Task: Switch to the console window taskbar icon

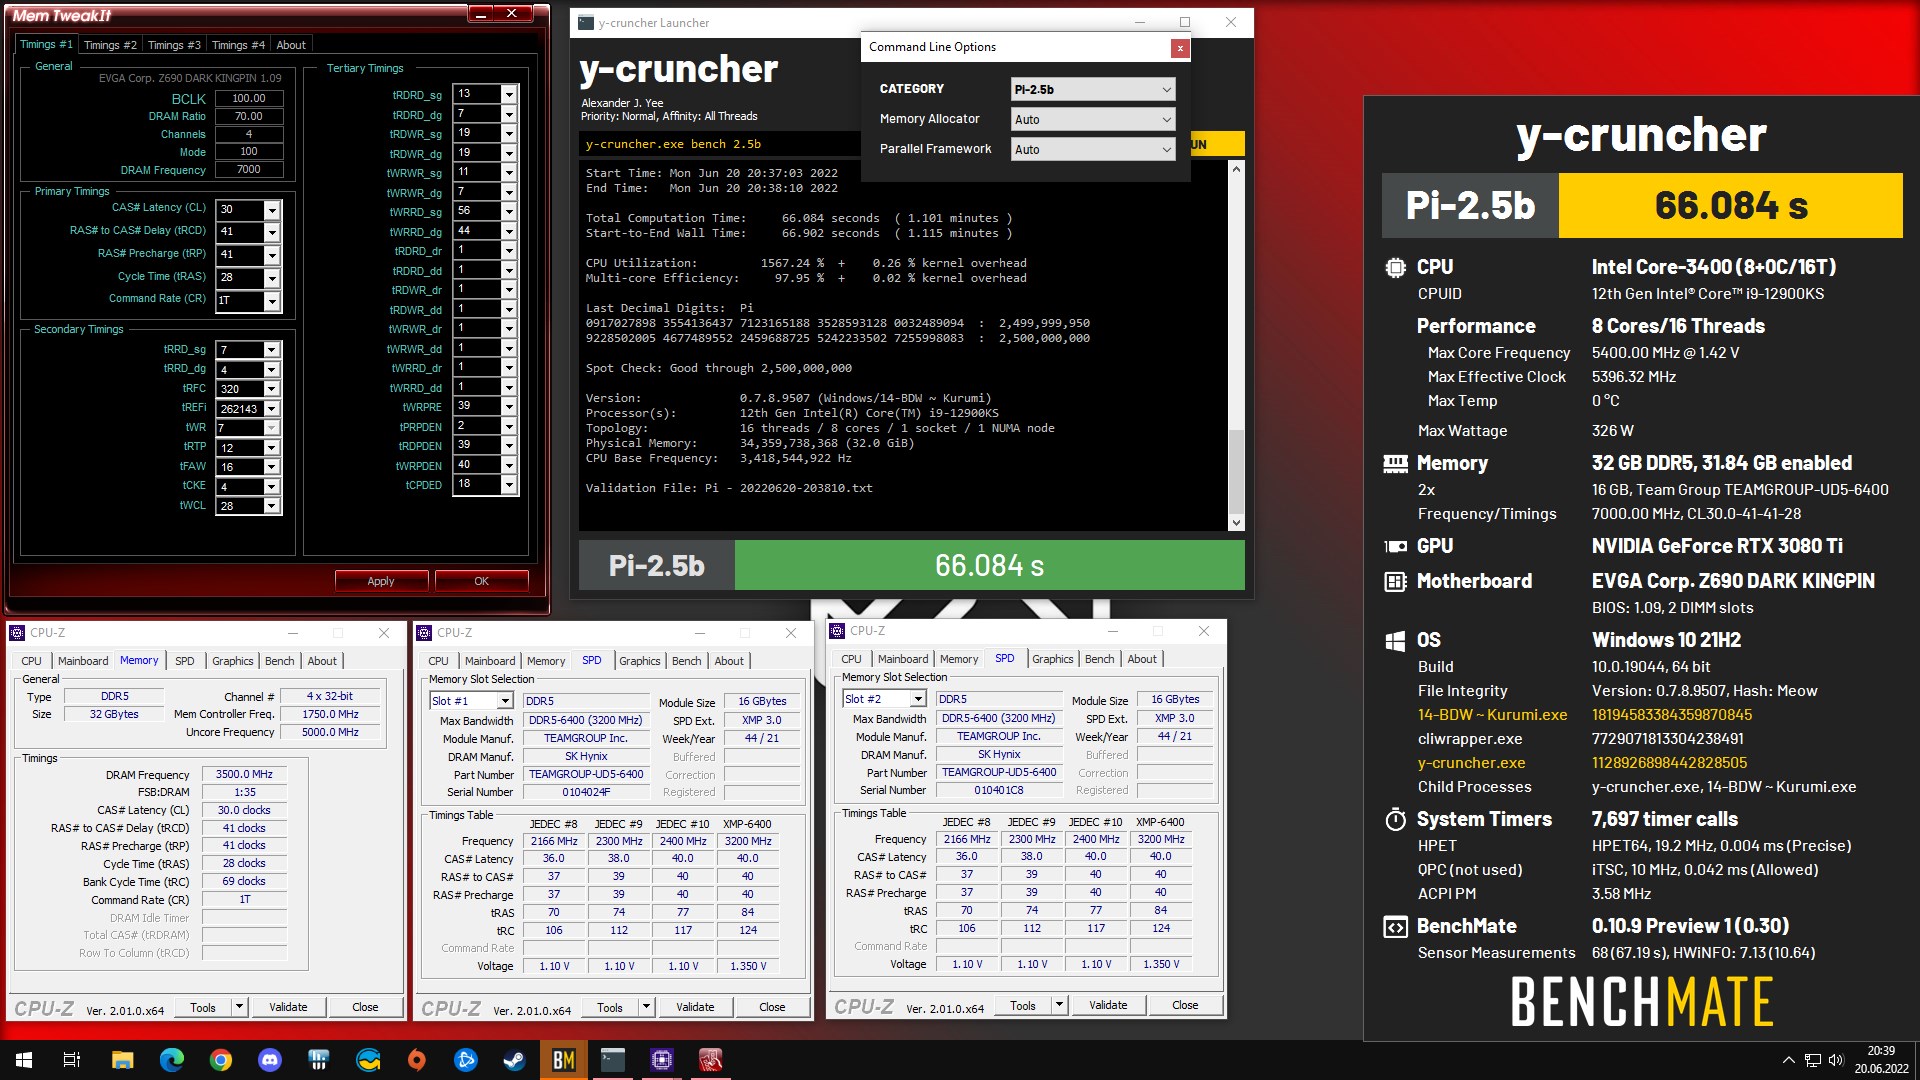Action: 613,1060
